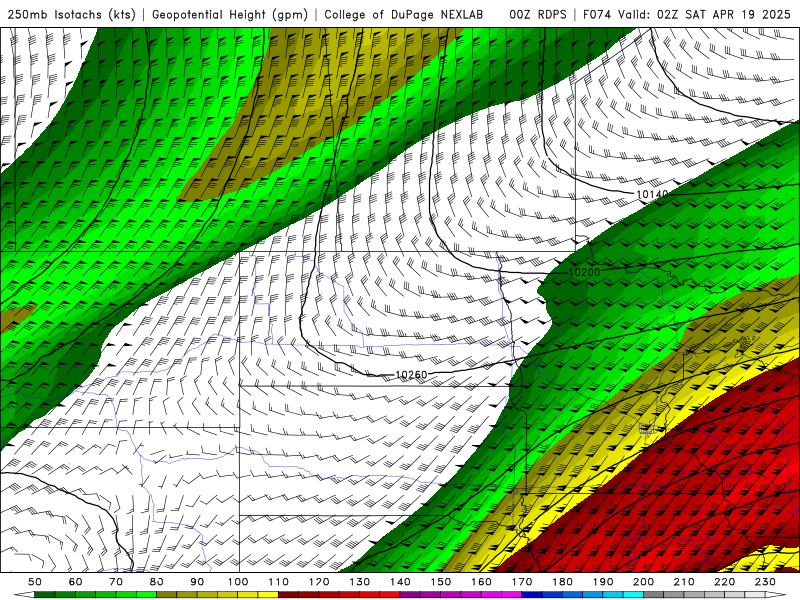Click the "250mb Isotachs (kts)" title text
The width and height of the screenshot is (800, 600).
(x=71, y=15)
